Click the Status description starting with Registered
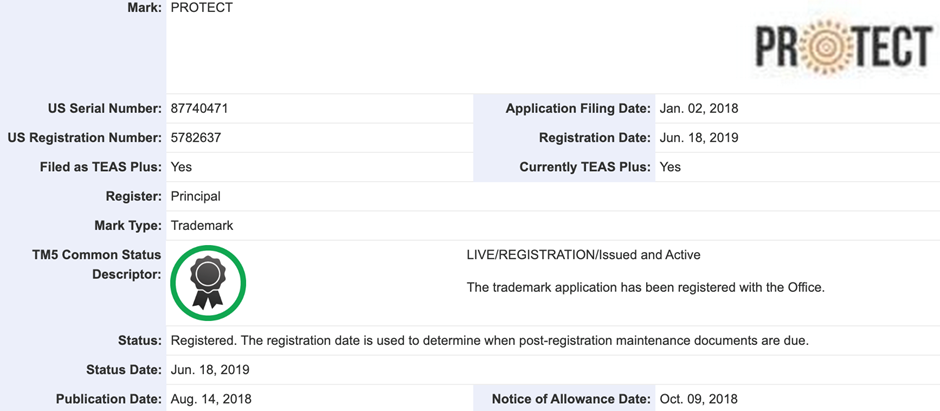This screenshot has width=940, height=411. [x=490, y=341]
